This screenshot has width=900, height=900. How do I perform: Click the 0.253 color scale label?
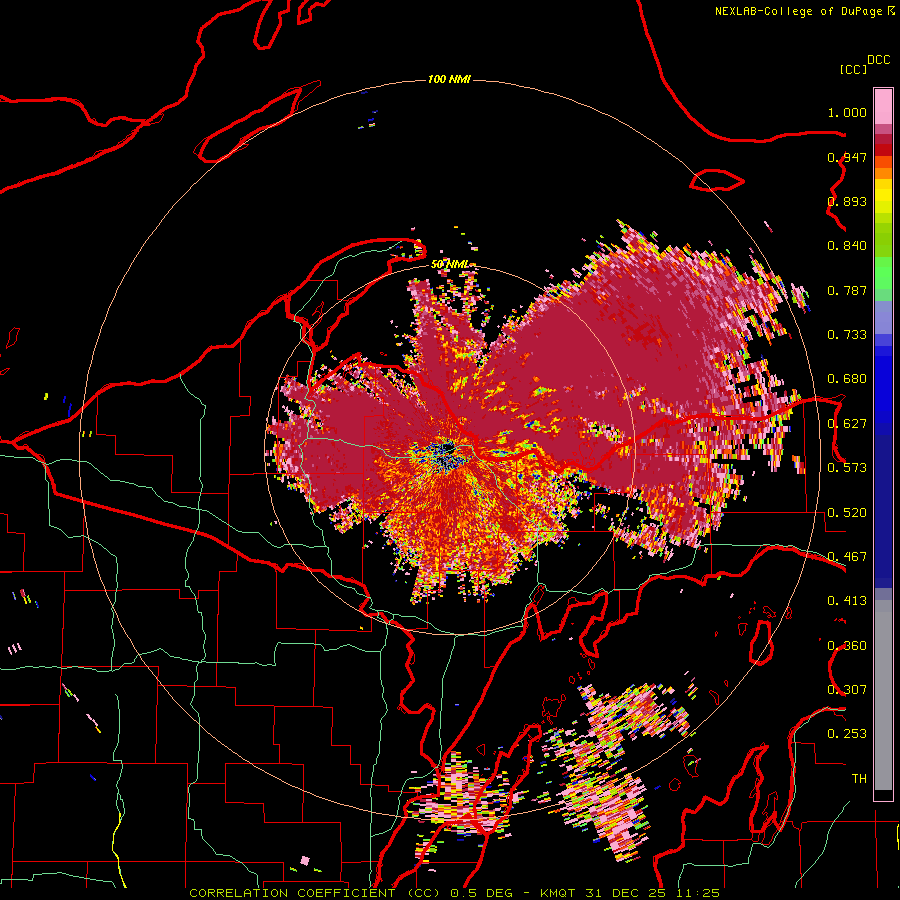click(x=847, y=734)
